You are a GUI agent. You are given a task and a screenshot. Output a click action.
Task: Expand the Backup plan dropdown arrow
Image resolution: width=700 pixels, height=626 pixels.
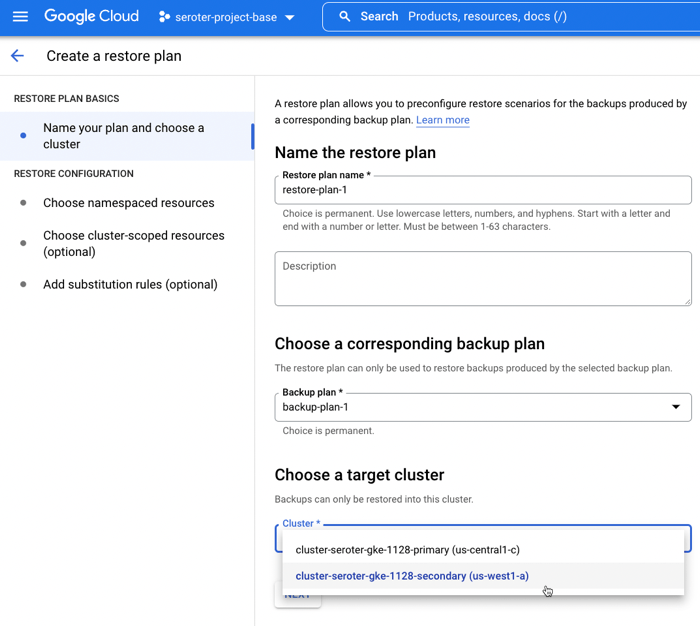coord(676,407)
